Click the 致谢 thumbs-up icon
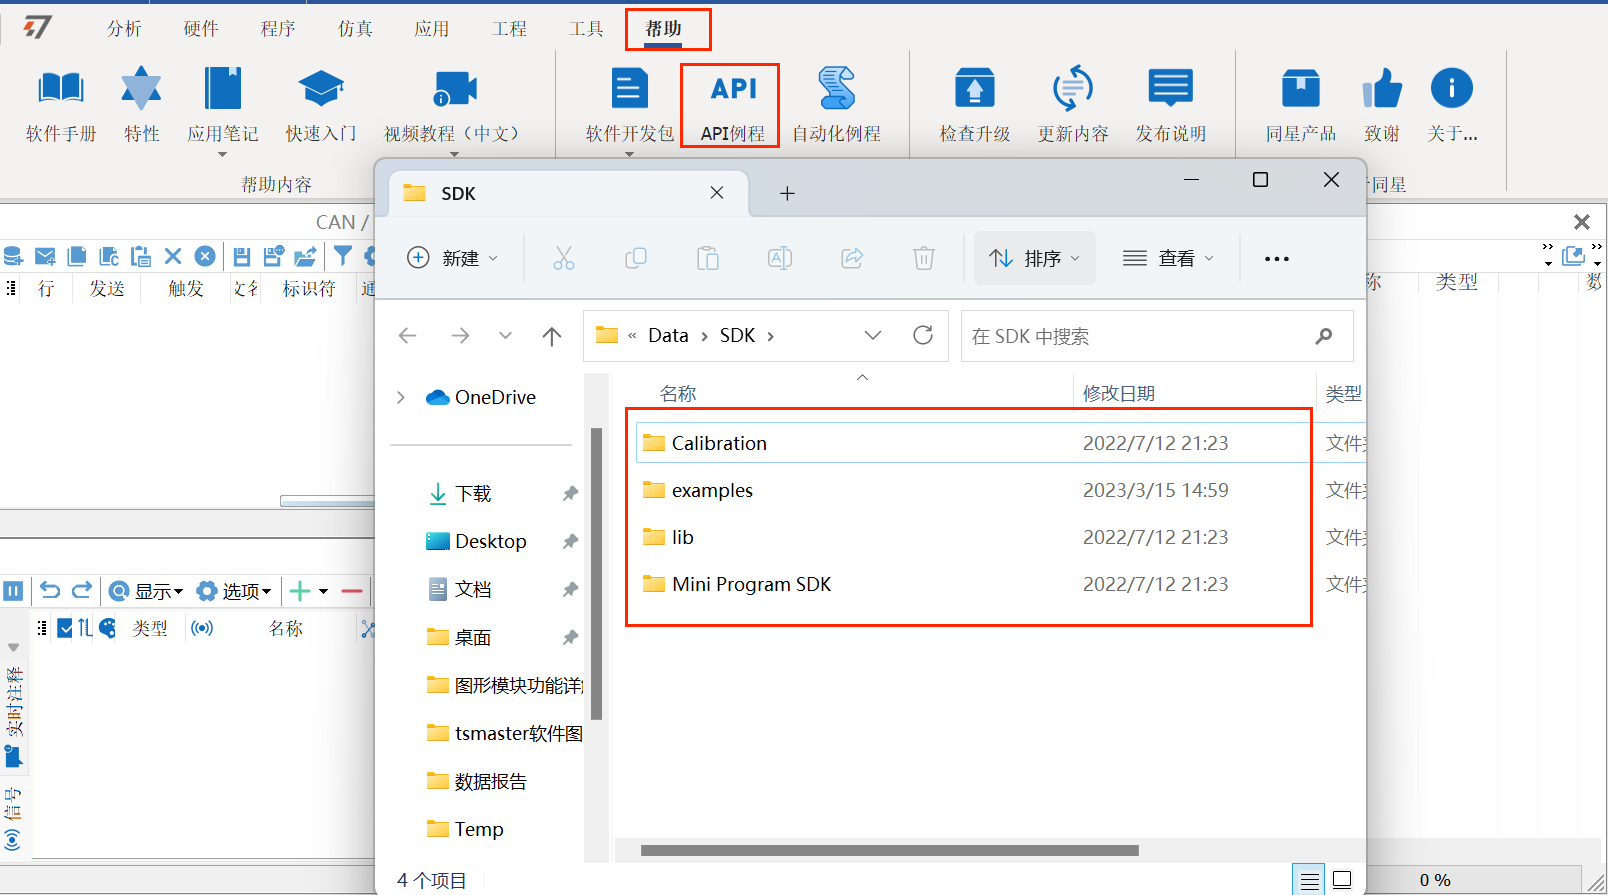This screenshot has height=895, width=1608. pos(1382,90)
